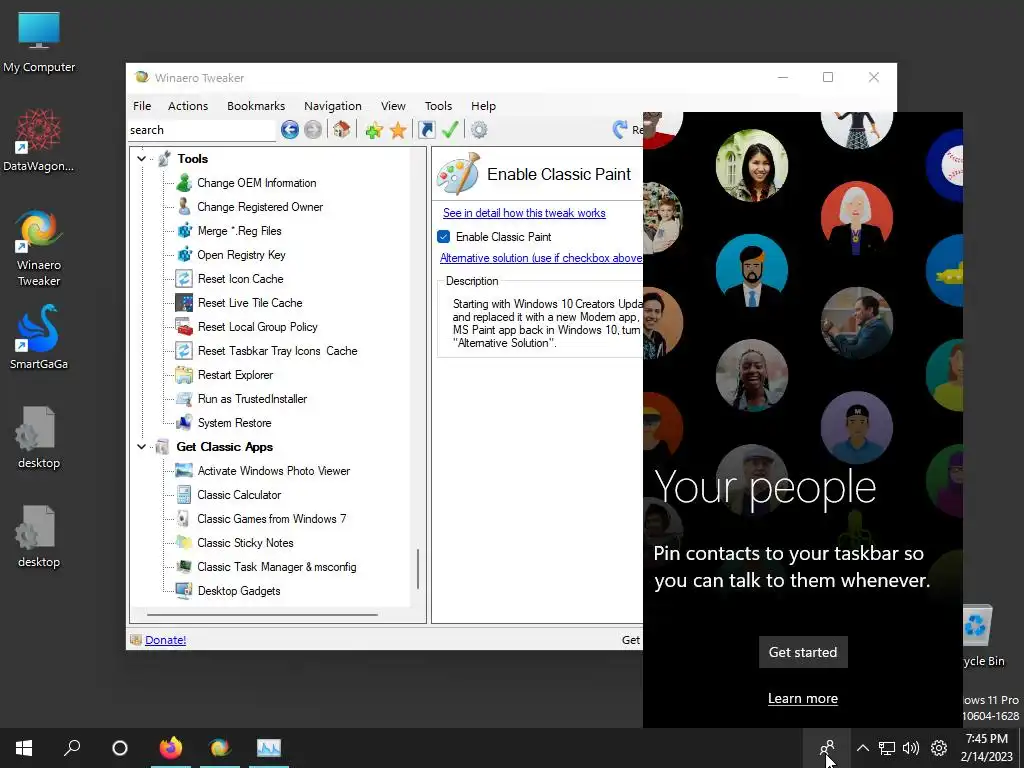Click the network icon in system tray
The image size is (1024, 768).
(x=886, y=748)
